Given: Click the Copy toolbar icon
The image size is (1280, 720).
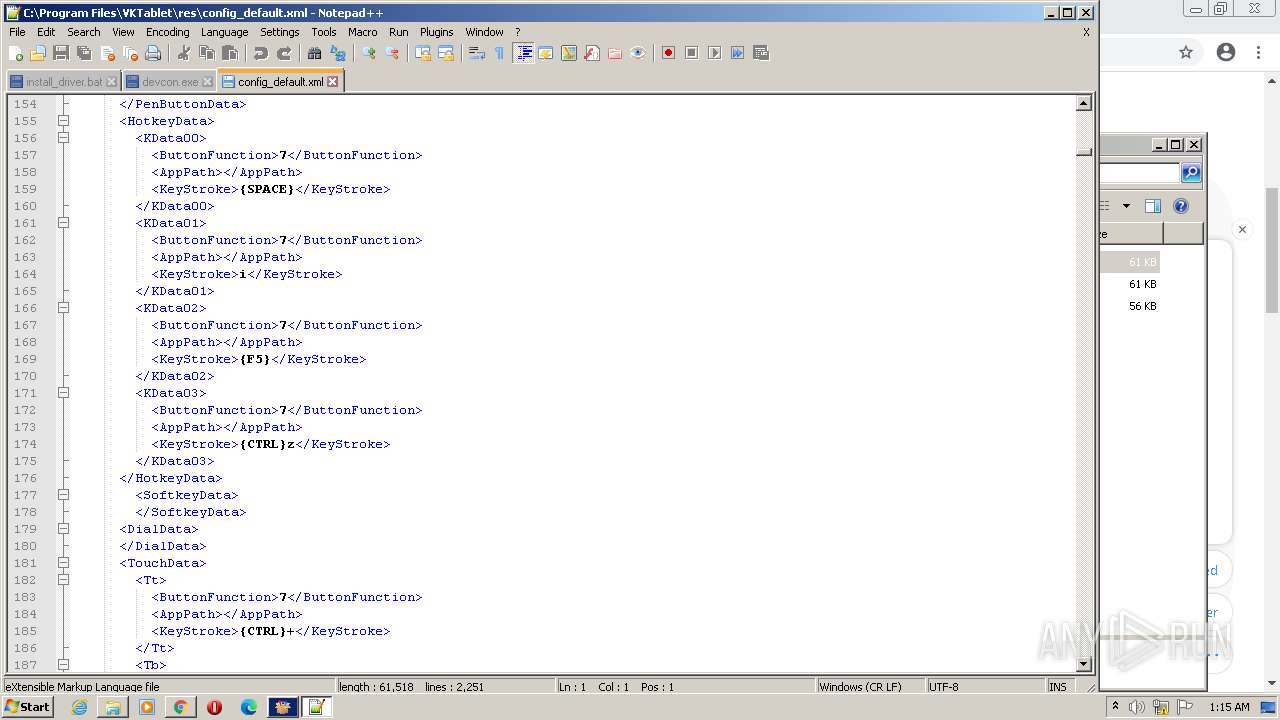Looking at the screenshot, I should coord(207,53).
